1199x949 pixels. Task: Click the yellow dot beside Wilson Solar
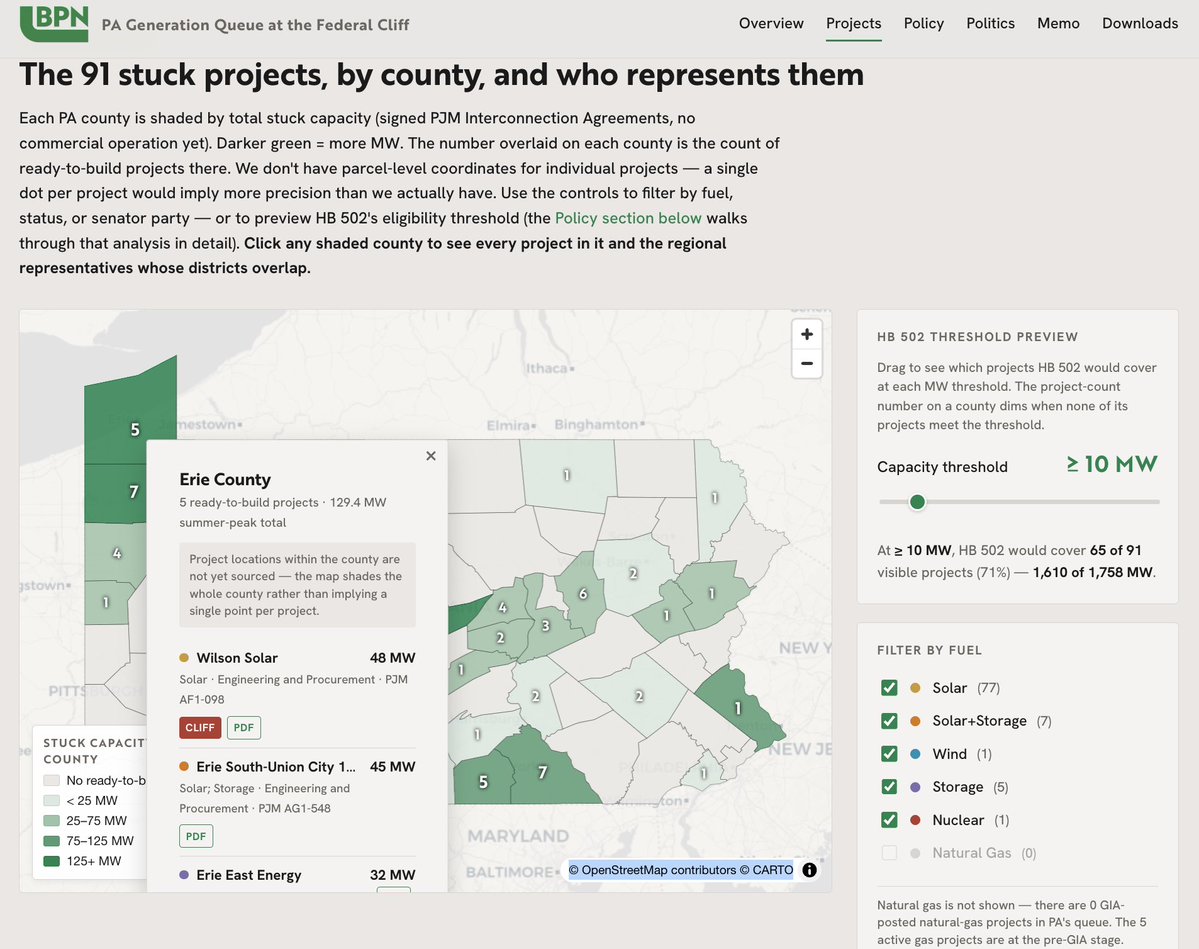point(184,658)
